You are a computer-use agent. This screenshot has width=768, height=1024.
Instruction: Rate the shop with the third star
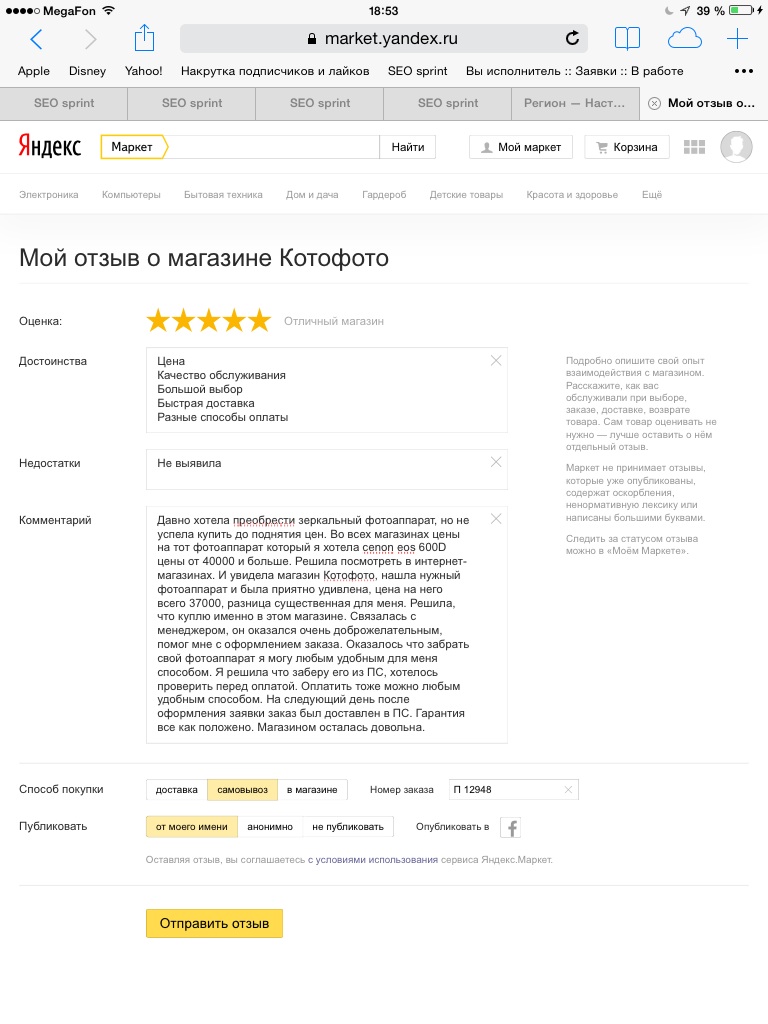click(x=209, y=321)
